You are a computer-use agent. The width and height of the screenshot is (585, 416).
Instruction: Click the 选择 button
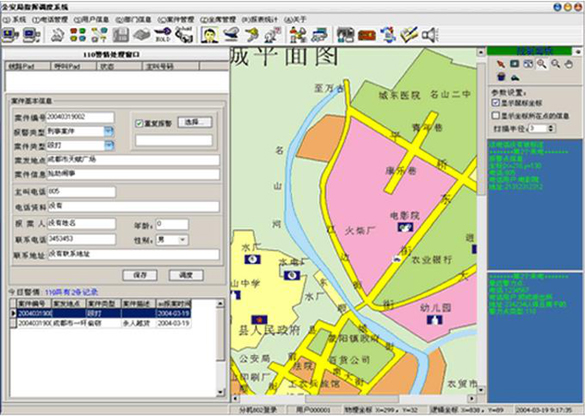pyautogui.click(x=195, y=122)
